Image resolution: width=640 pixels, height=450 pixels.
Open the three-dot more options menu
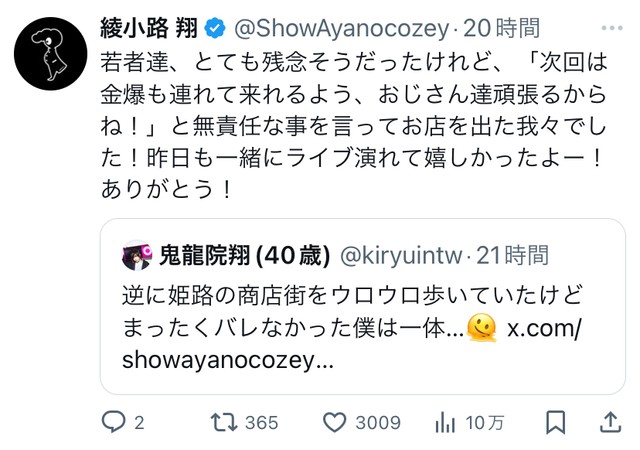612,28
